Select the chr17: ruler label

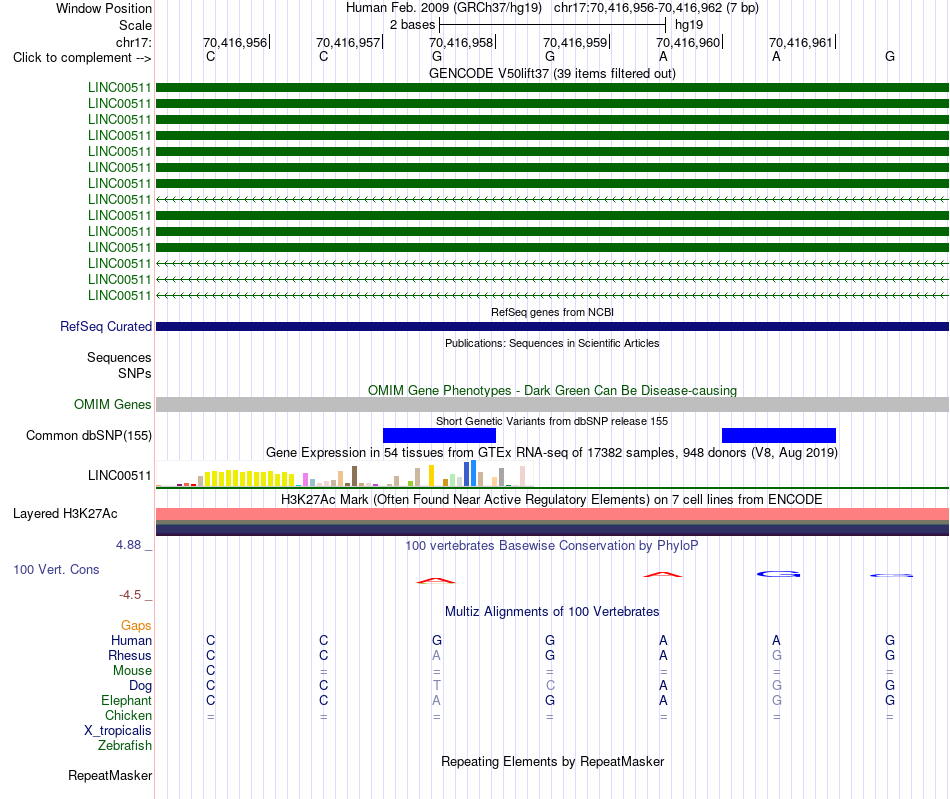click(x=134, y=42)
